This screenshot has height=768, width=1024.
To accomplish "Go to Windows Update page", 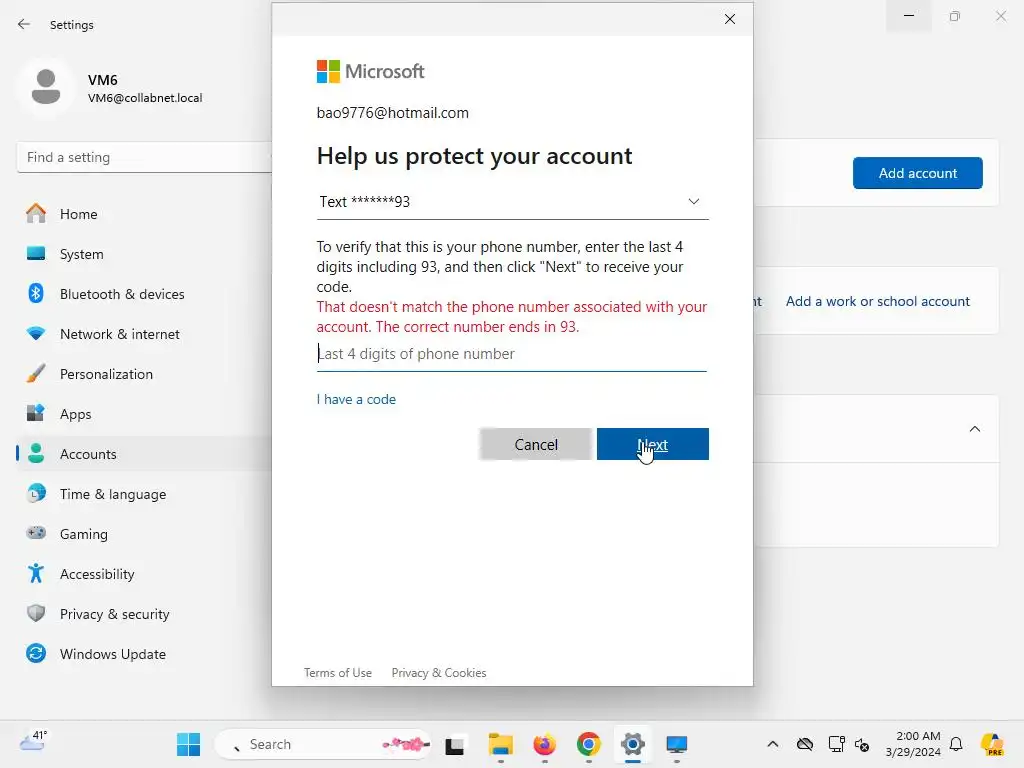I will [x=113, y=654].
